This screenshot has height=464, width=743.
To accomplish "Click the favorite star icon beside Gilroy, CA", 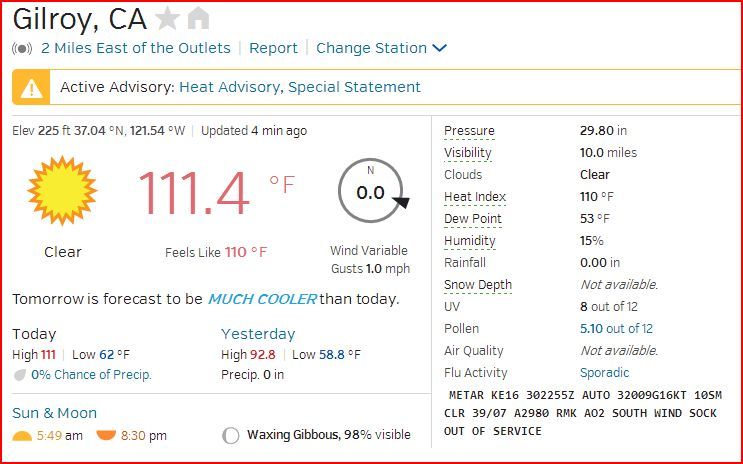I will click(x=168, y=18).
